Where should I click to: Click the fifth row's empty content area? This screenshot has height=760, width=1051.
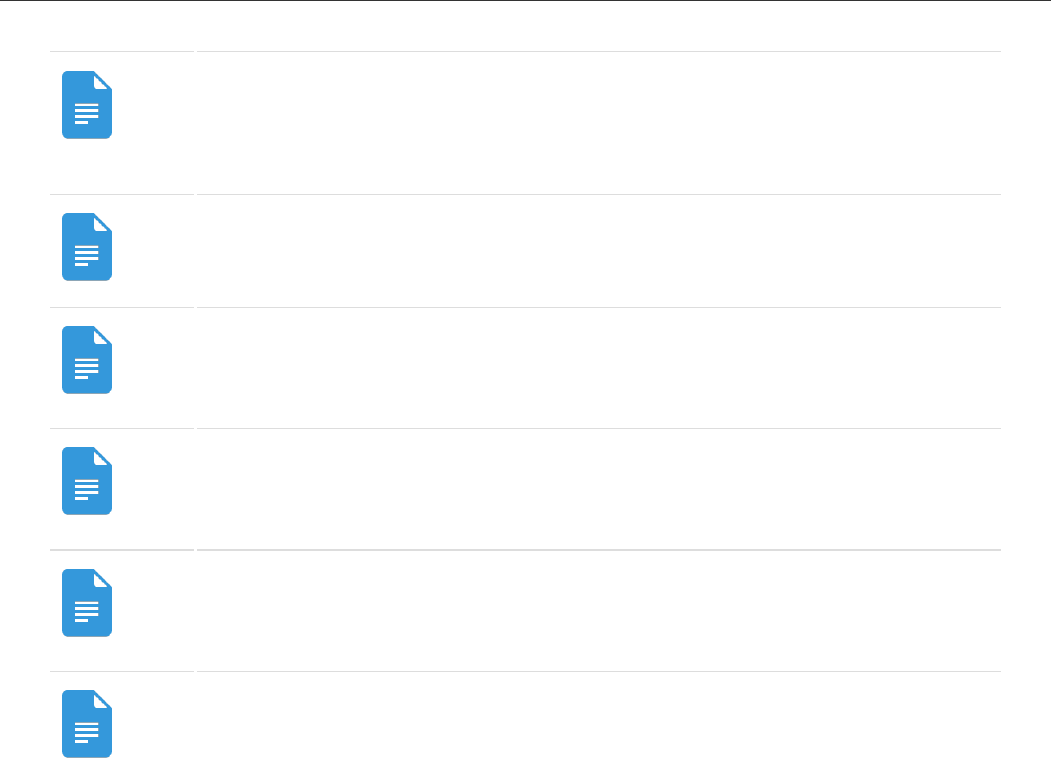[x=598, y=611]
